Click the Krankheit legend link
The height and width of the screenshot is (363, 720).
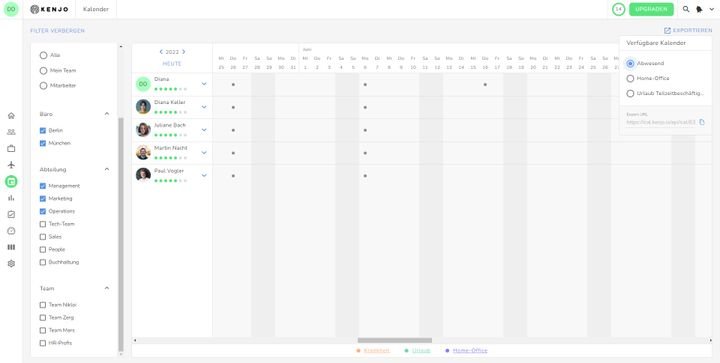377,351
